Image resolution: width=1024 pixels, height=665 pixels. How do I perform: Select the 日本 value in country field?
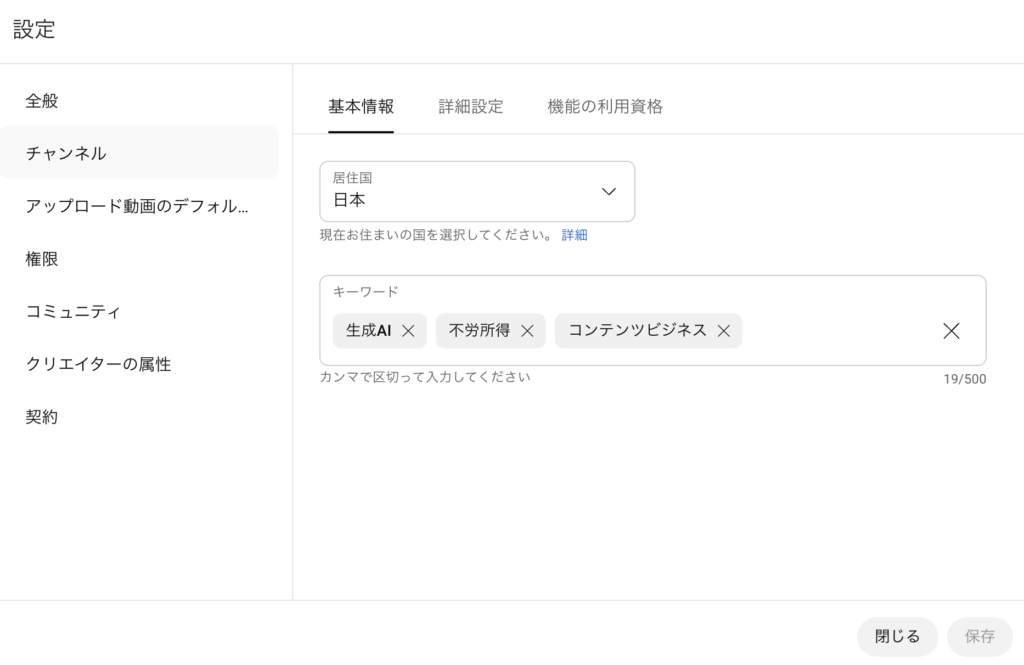(x=350, y=200)
